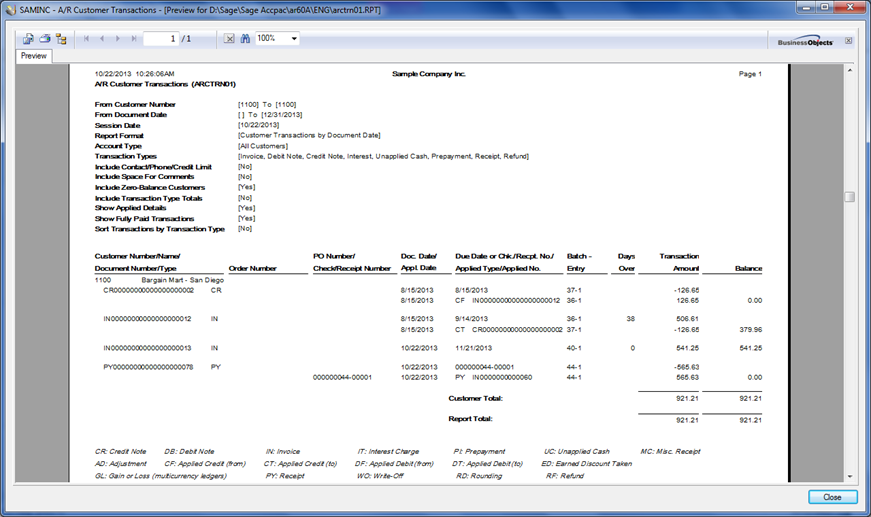Click the Balance column header

(748, 269)
